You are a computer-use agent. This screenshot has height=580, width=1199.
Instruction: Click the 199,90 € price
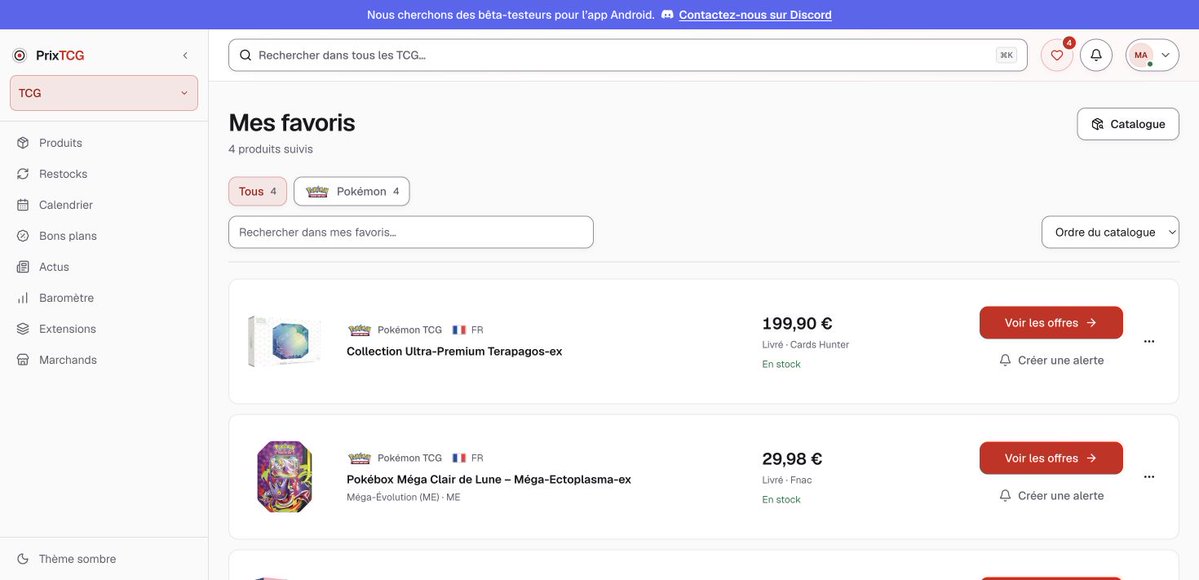coord(797,324)
